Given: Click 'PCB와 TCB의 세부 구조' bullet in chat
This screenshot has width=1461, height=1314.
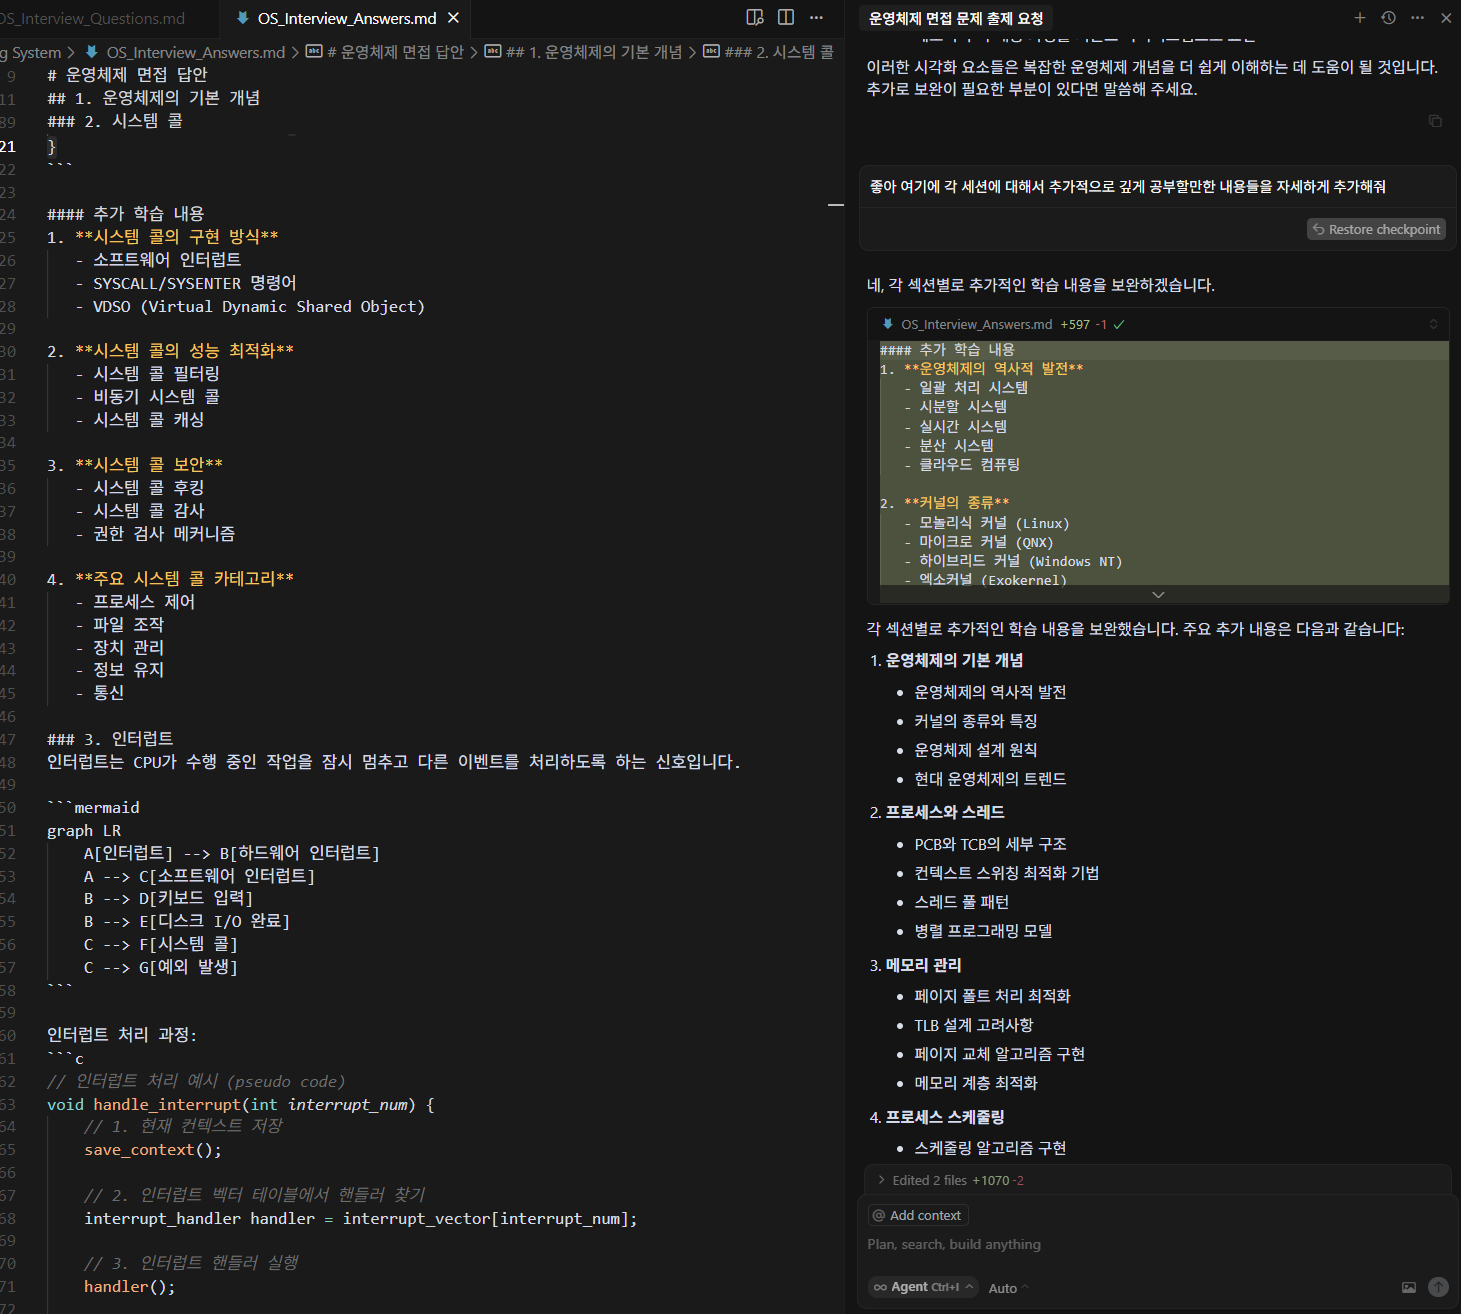Looking at the screenshot, I should click(990, 844).
